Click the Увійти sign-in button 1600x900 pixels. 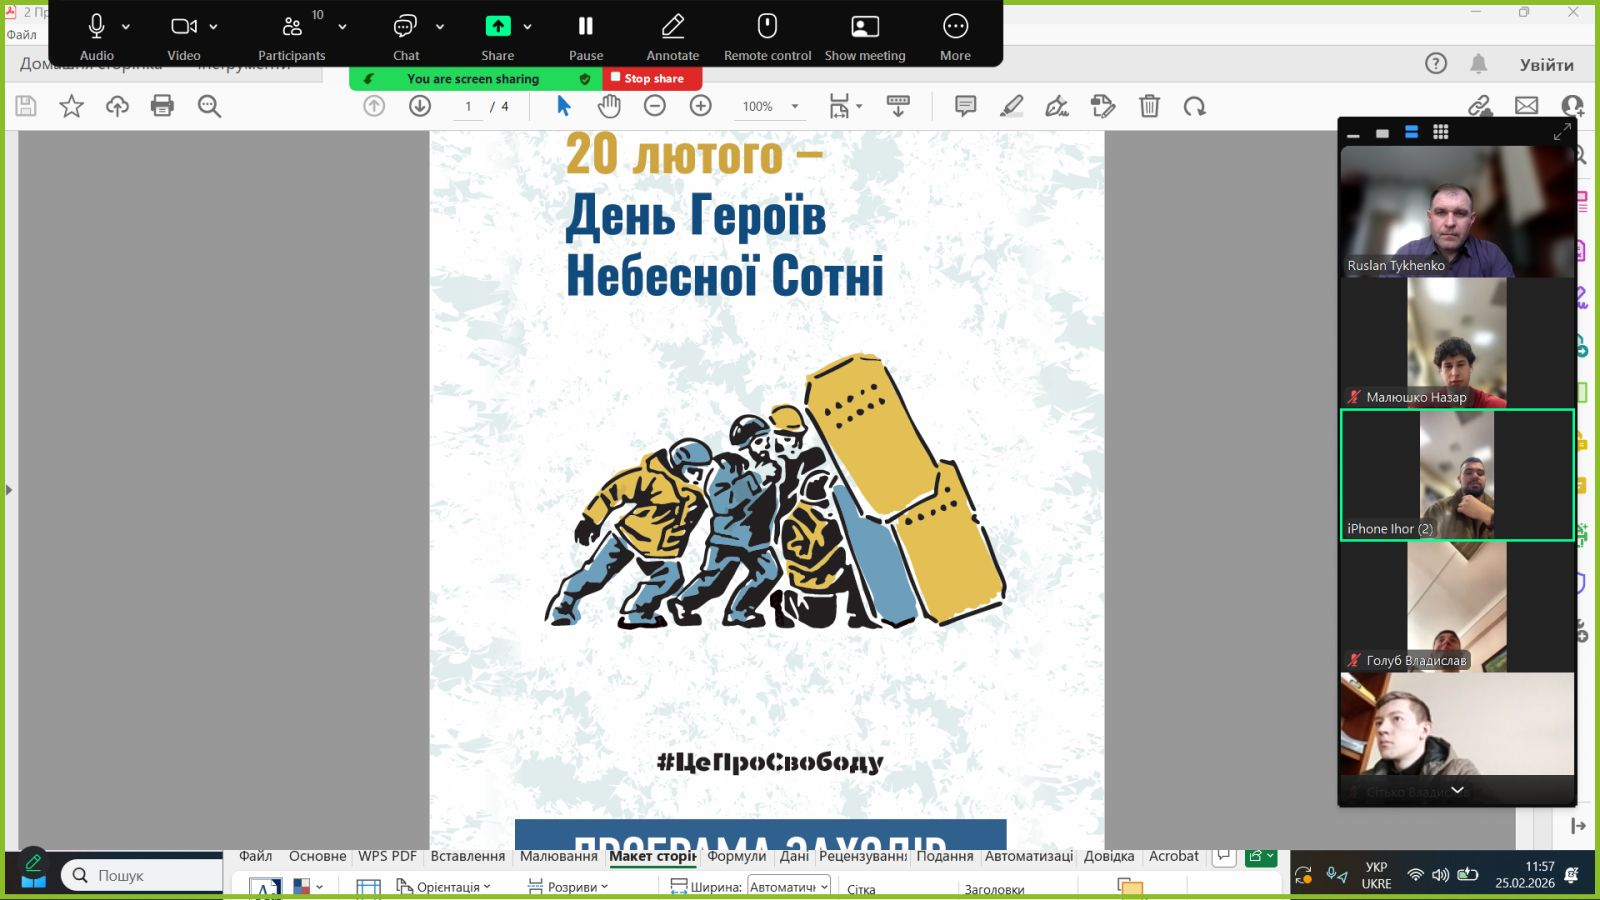click(1546, 65)
